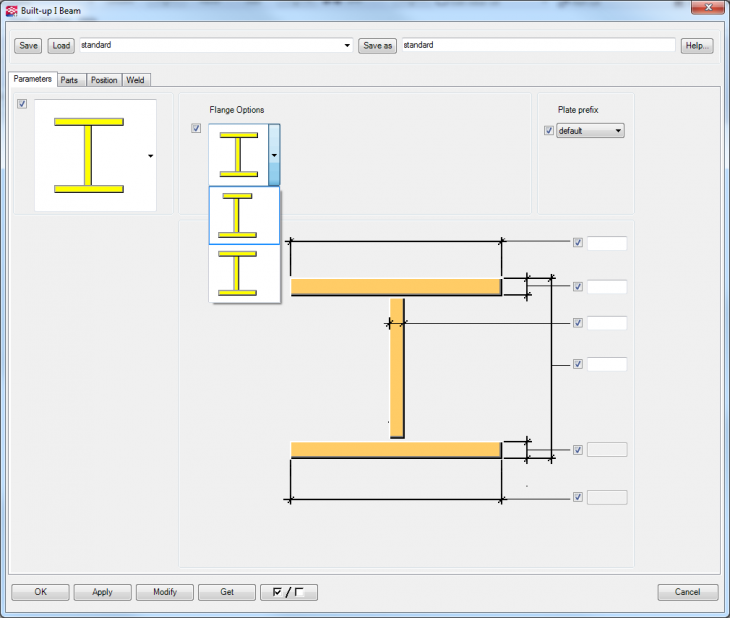
Task: Click the selected Flange Options beam thumbnail
Action: (238, 155)
